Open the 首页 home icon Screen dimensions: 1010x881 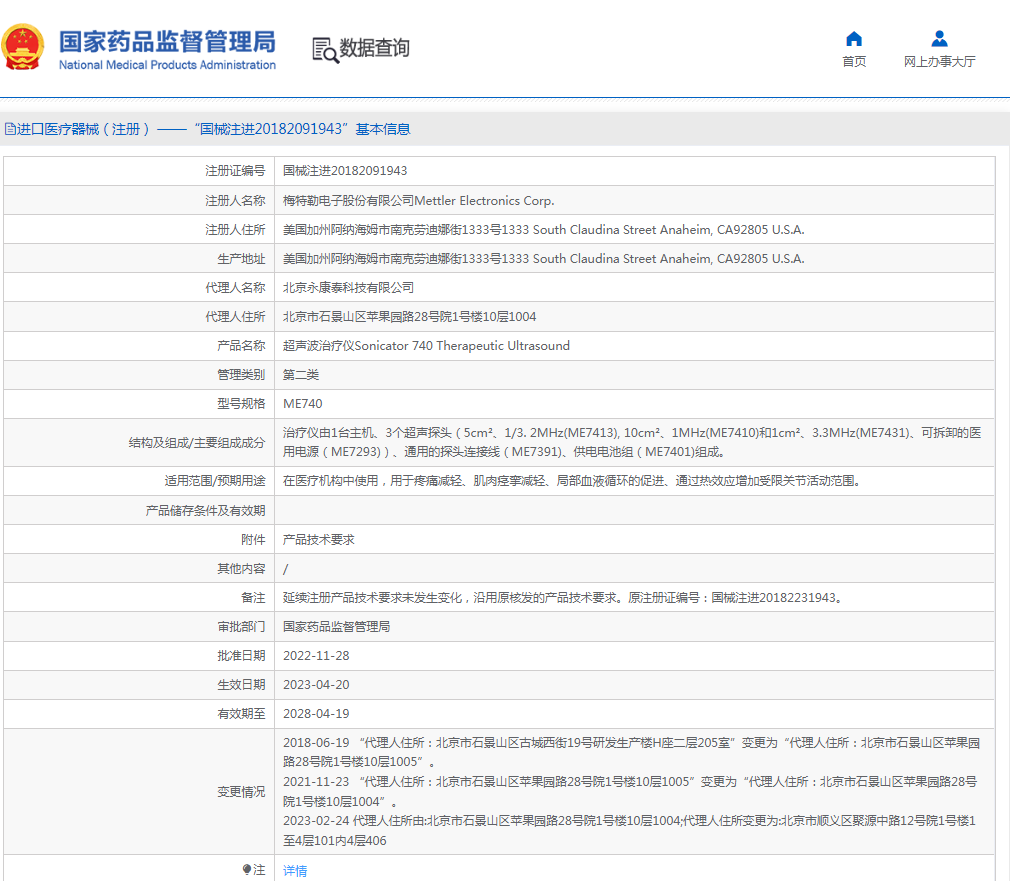854,39
